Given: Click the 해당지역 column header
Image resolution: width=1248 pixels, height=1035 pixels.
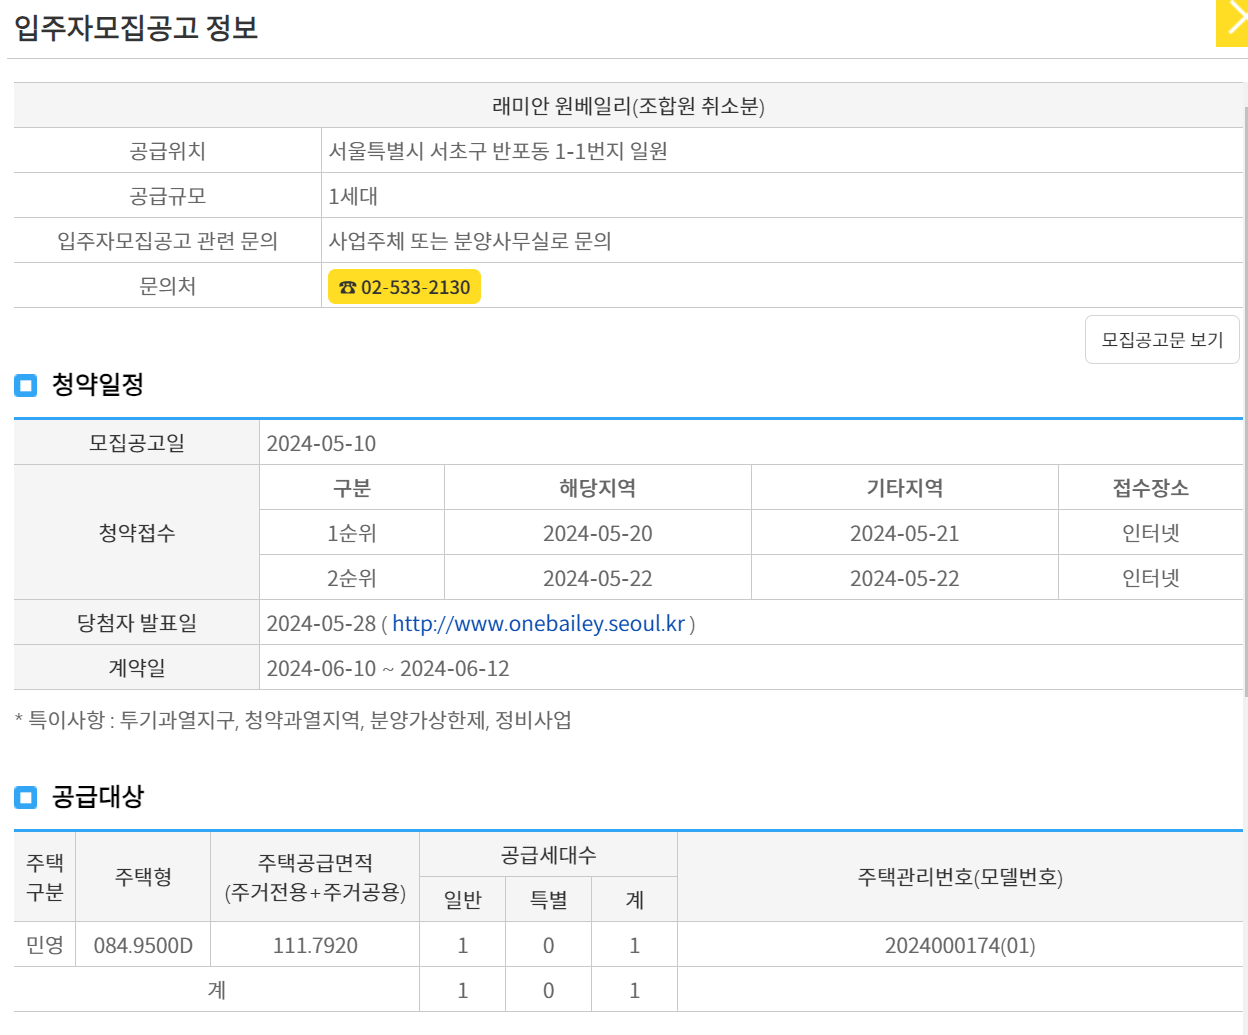Looking at the screenshot, I should coord(597,488).
